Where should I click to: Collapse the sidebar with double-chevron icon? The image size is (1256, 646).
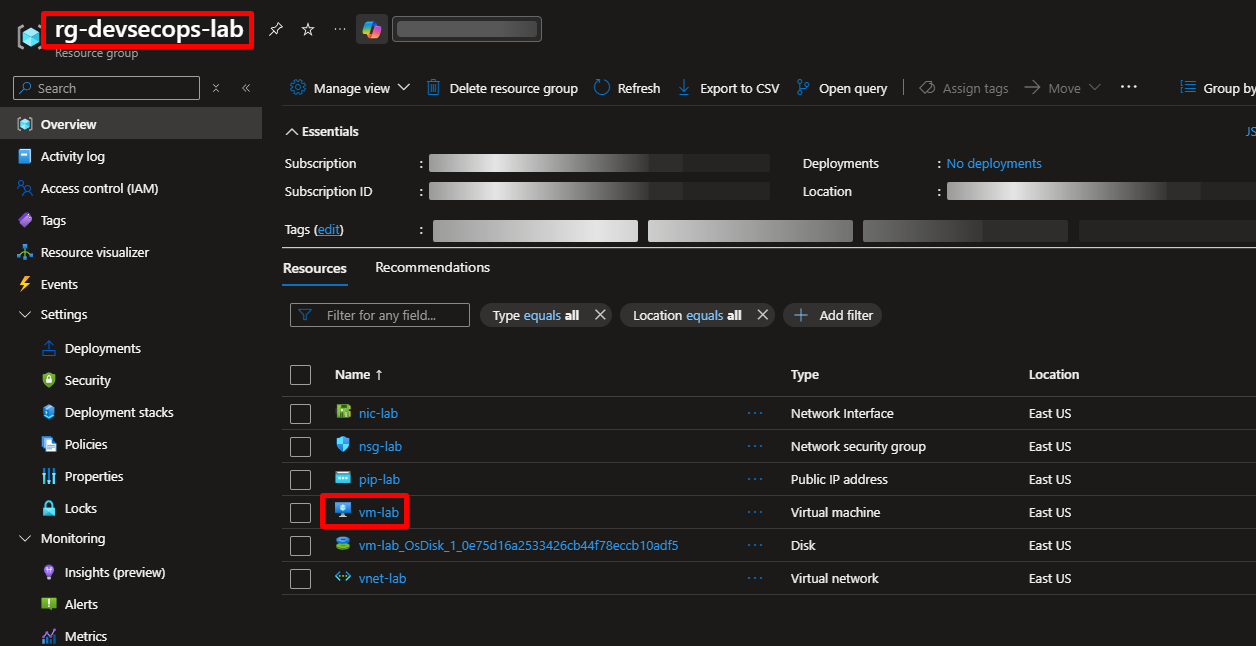pyautogui.click(x=246, y=88)
